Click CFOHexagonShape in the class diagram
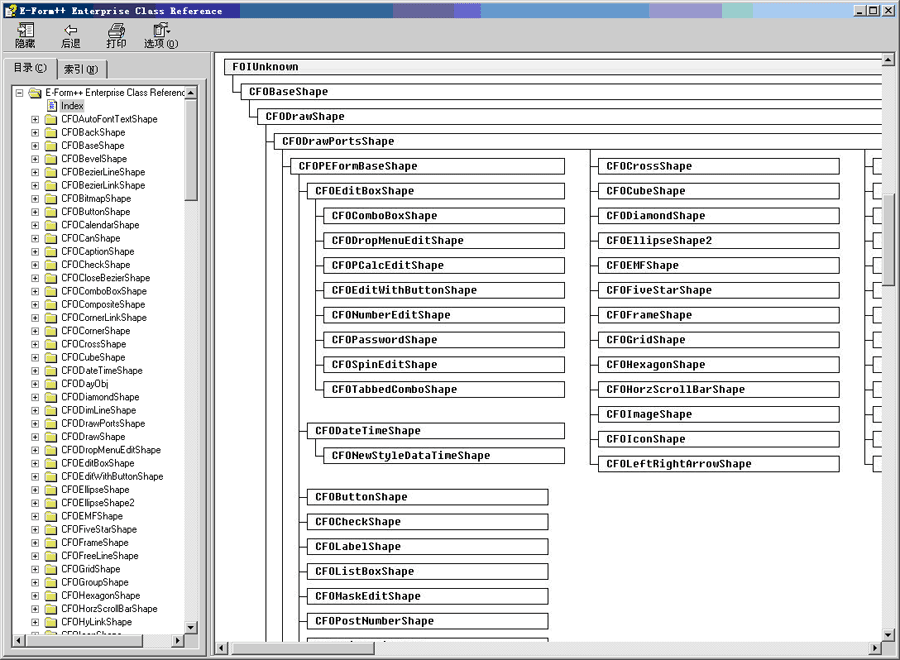Viewport: 900px width, 660px height. pyautogui.click(x=656, y=365)
